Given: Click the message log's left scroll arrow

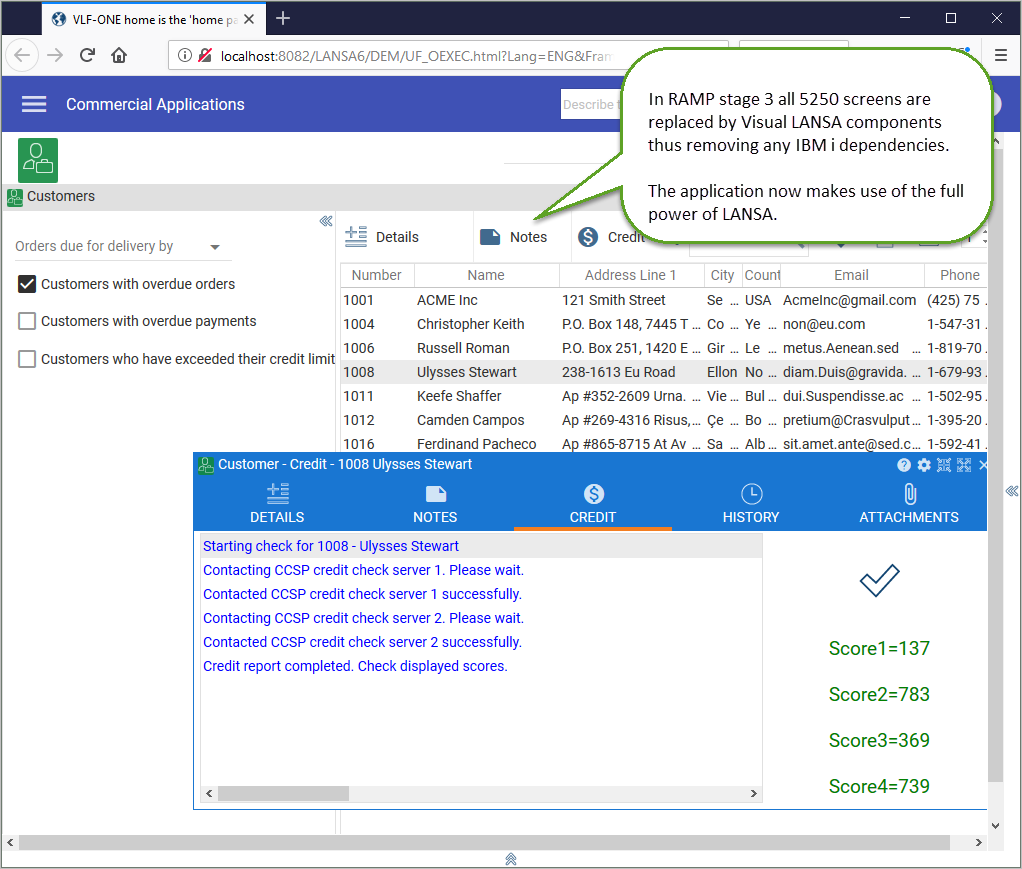Looking at the screenshot, I should (209, 793).
